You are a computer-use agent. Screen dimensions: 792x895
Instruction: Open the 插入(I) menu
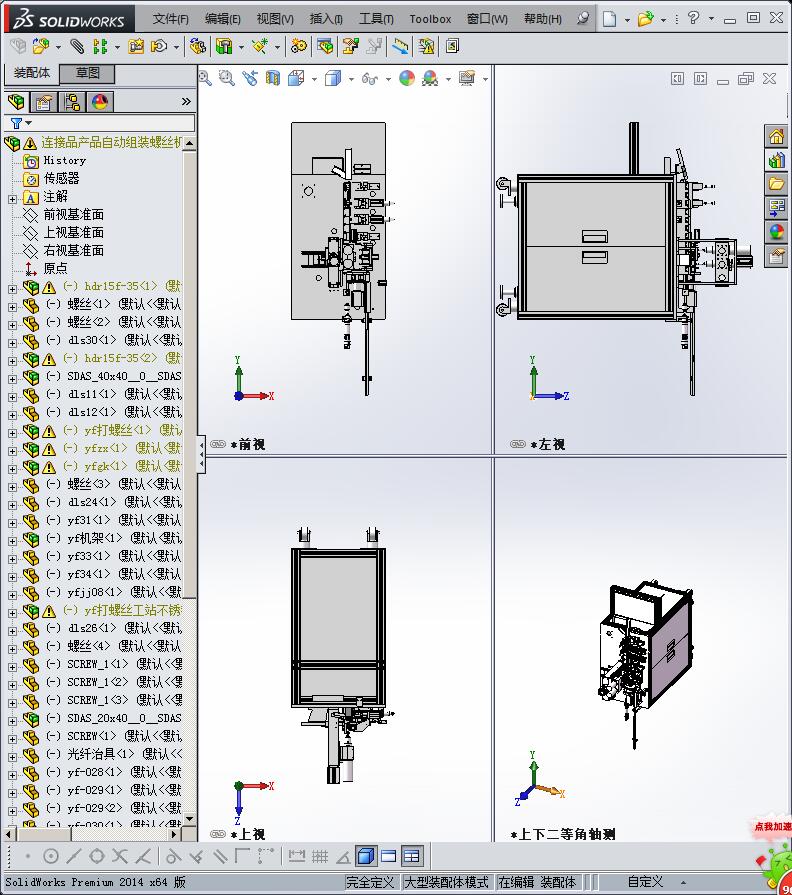326,19
